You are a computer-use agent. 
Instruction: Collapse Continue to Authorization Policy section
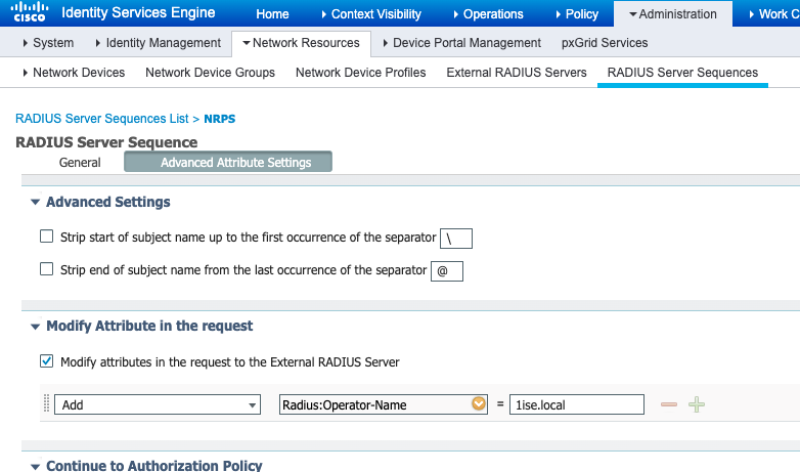35,466
